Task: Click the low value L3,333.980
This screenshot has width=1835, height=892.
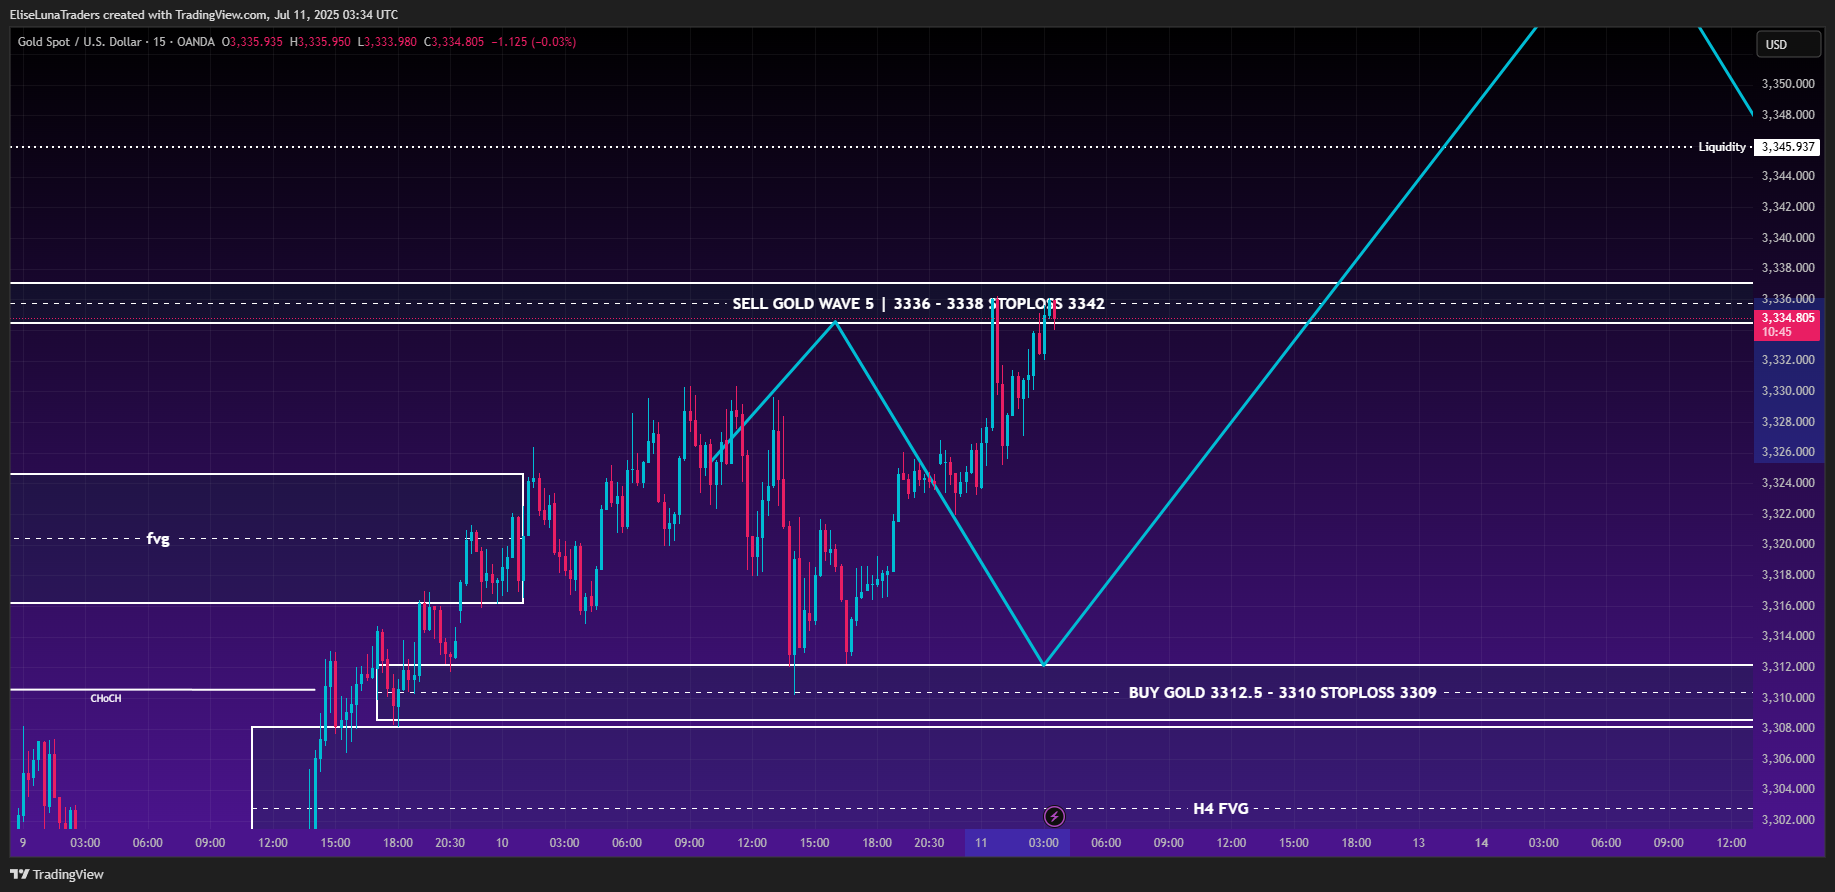Action: 387,42
